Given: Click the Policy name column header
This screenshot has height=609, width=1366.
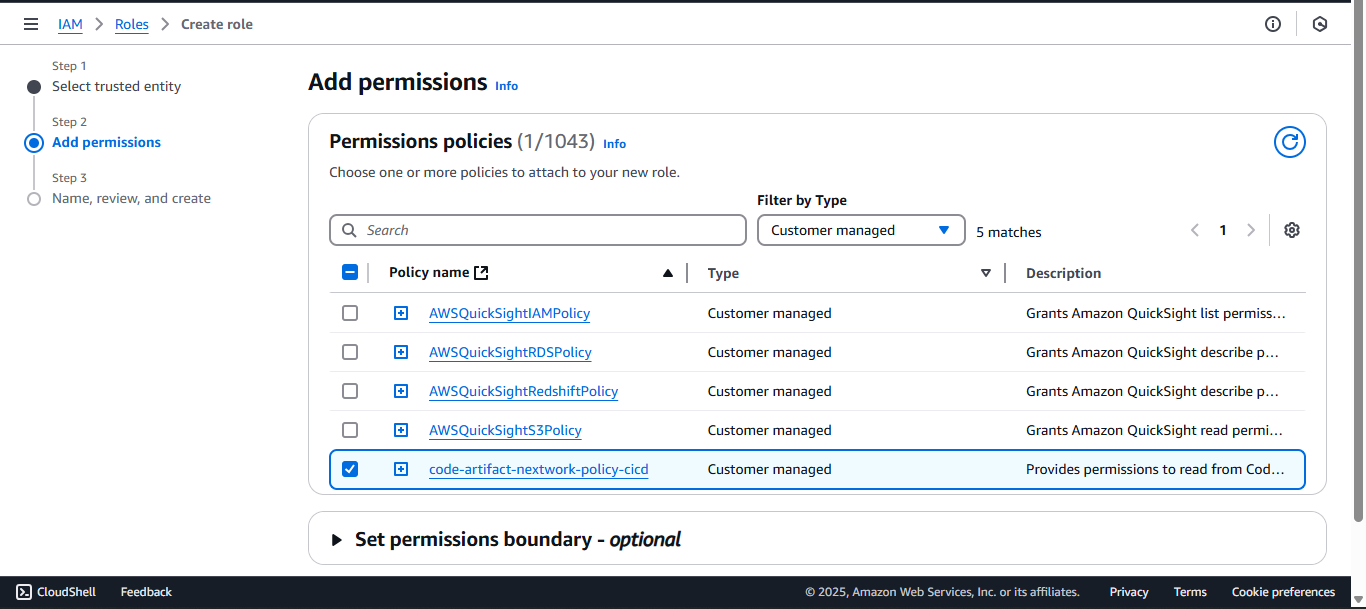Looking at the screenshot, I should pos(429,272).
